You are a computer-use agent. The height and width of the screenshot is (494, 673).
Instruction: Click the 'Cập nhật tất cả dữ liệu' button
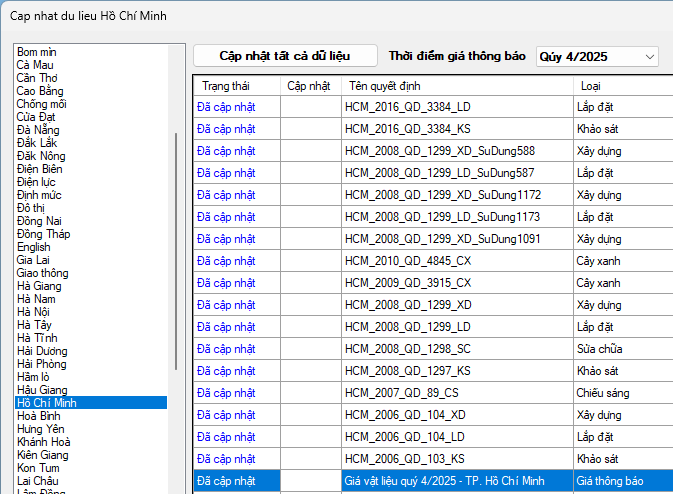[285, 56]
